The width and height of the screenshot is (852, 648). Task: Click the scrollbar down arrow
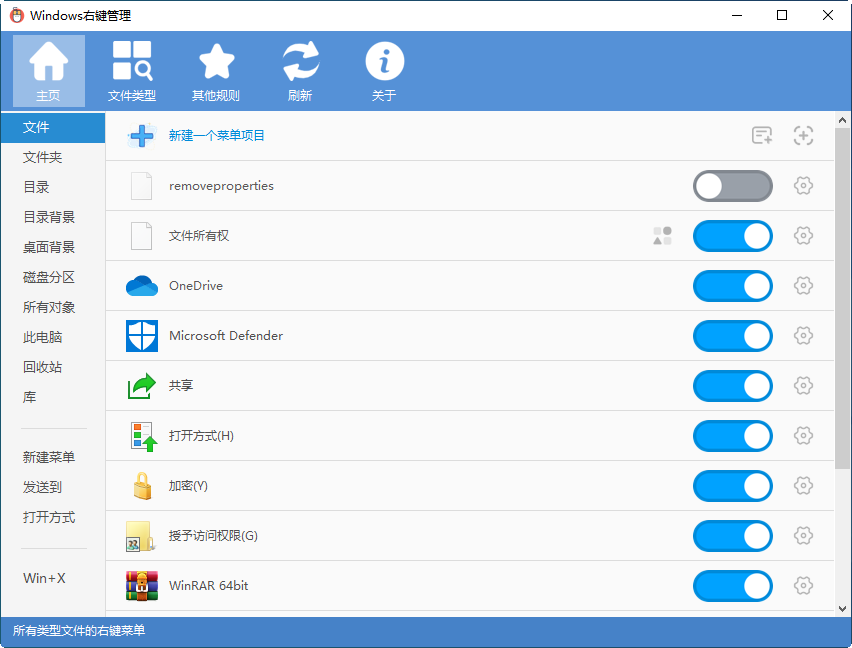tap(842, 609)
